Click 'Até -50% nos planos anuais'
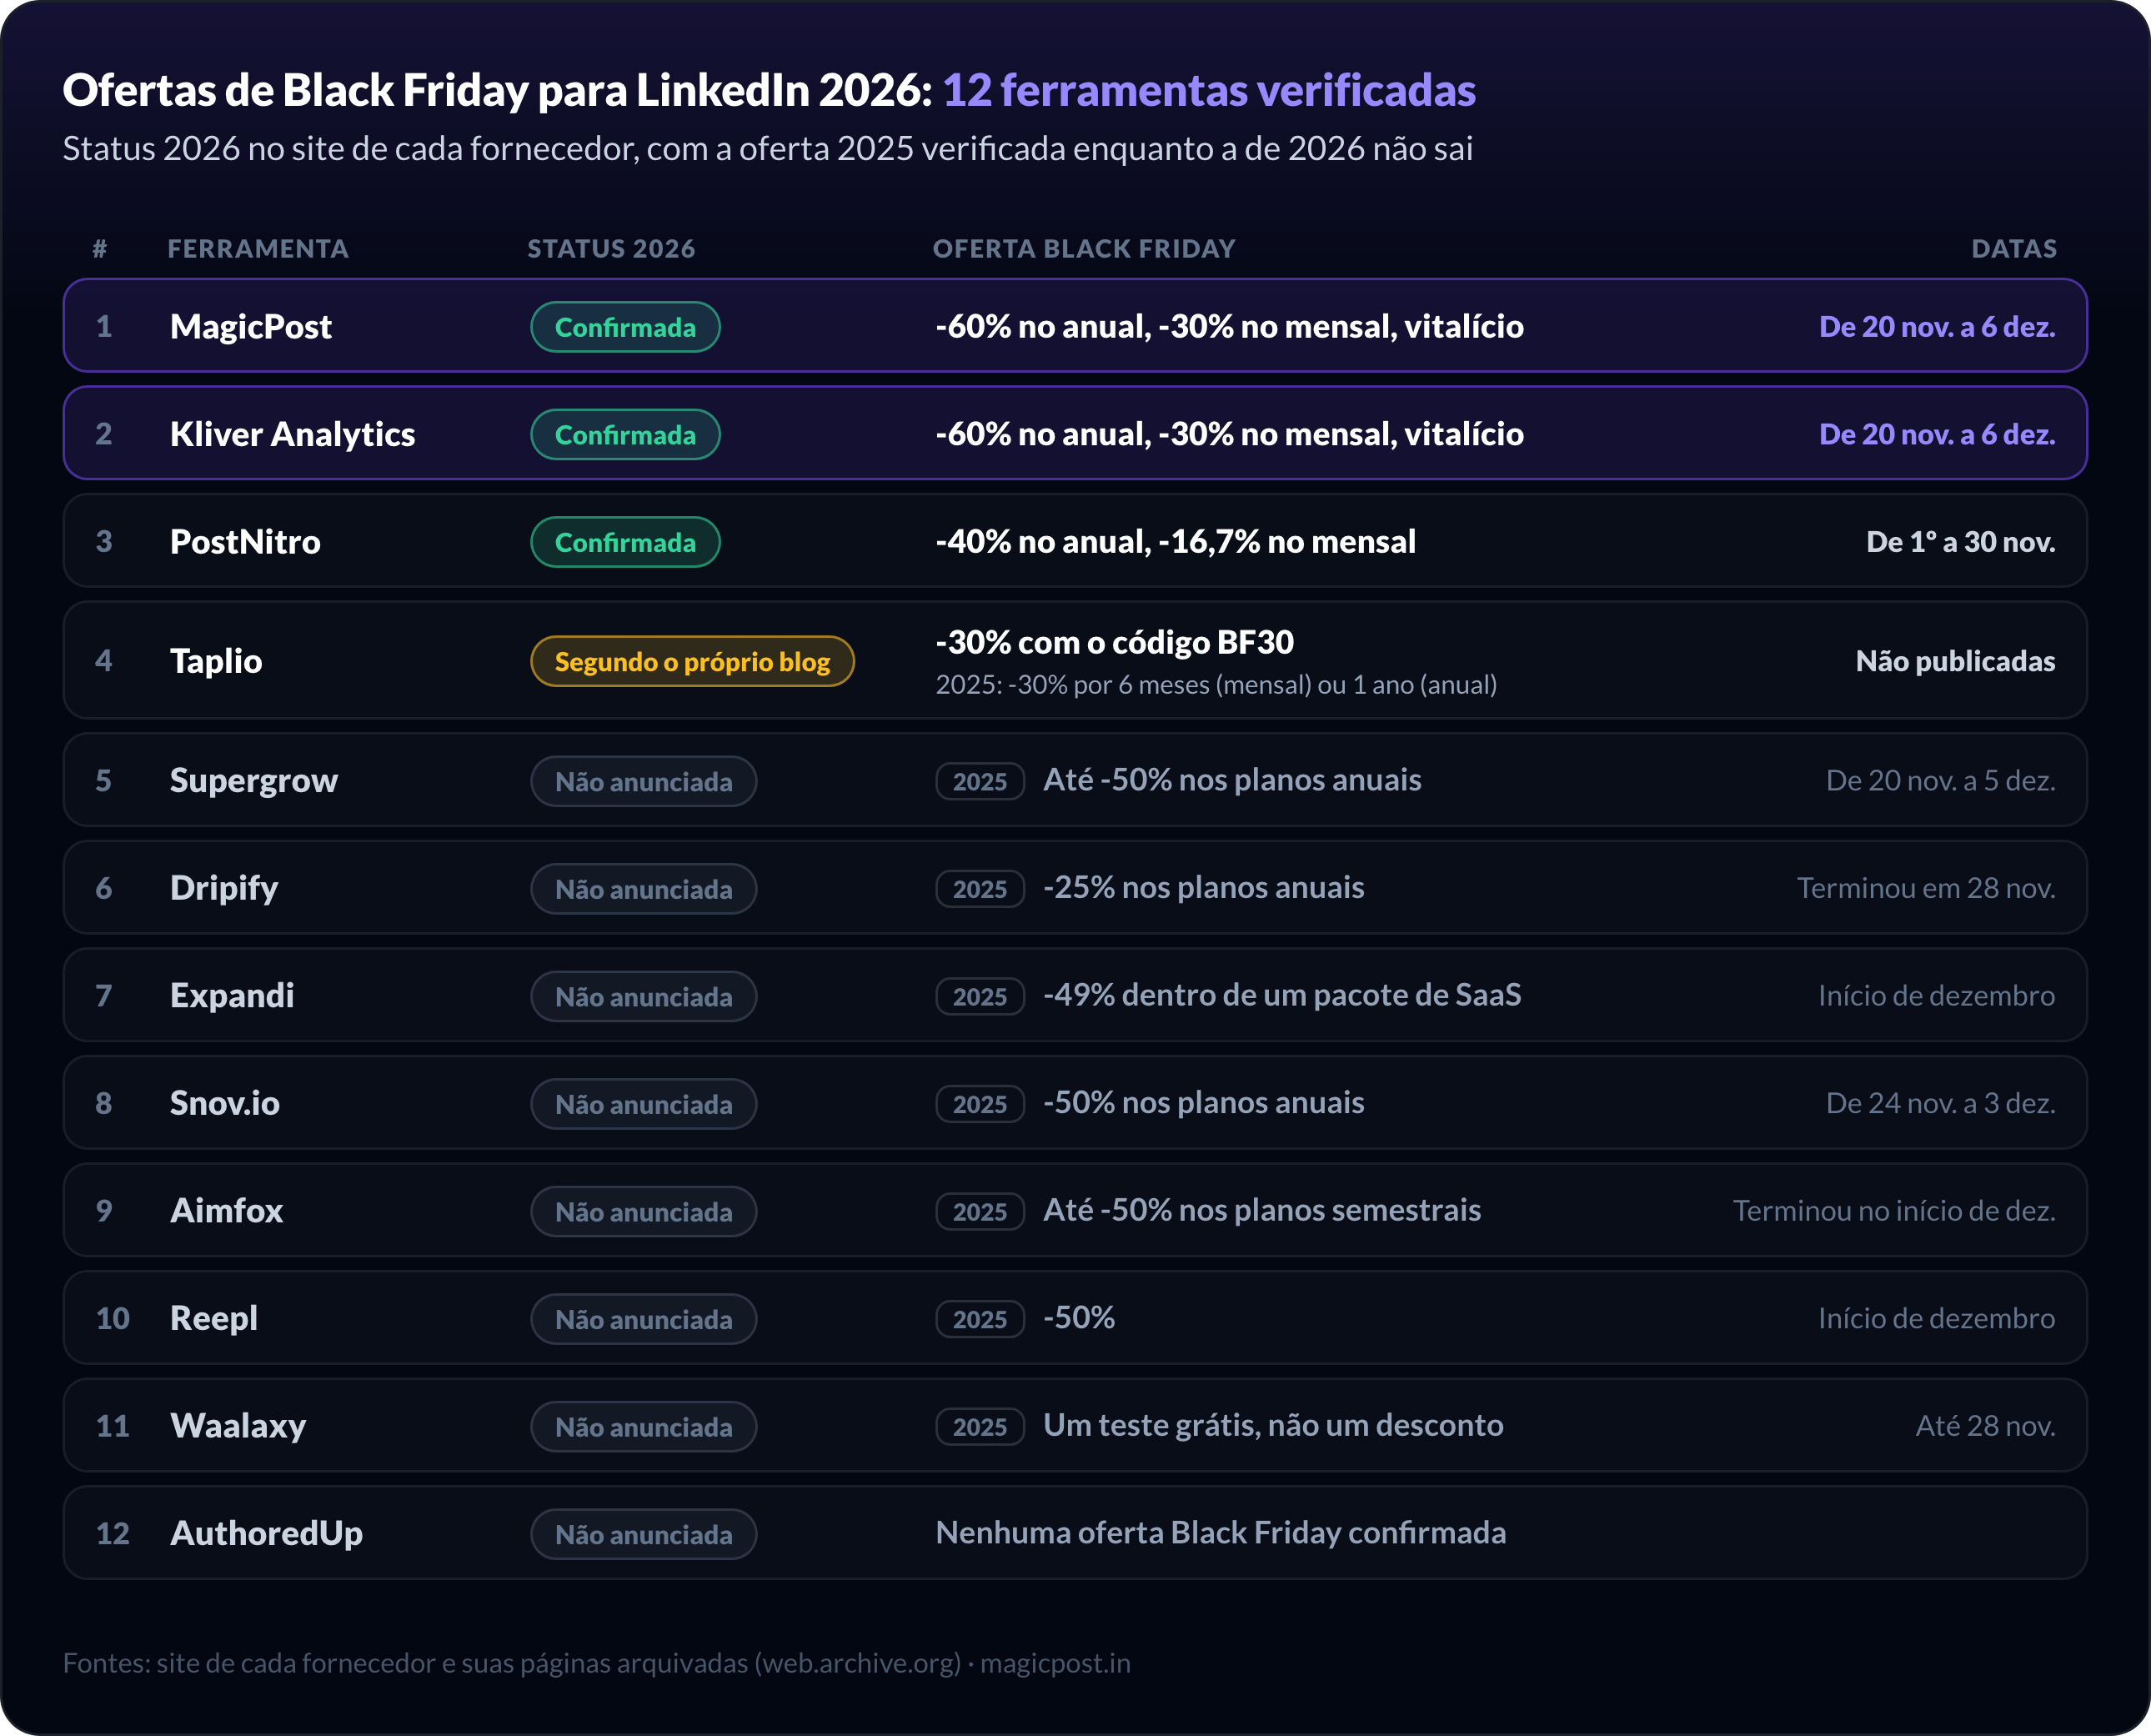This screenshot has height=1736, width=2151. pos(1232,780)
